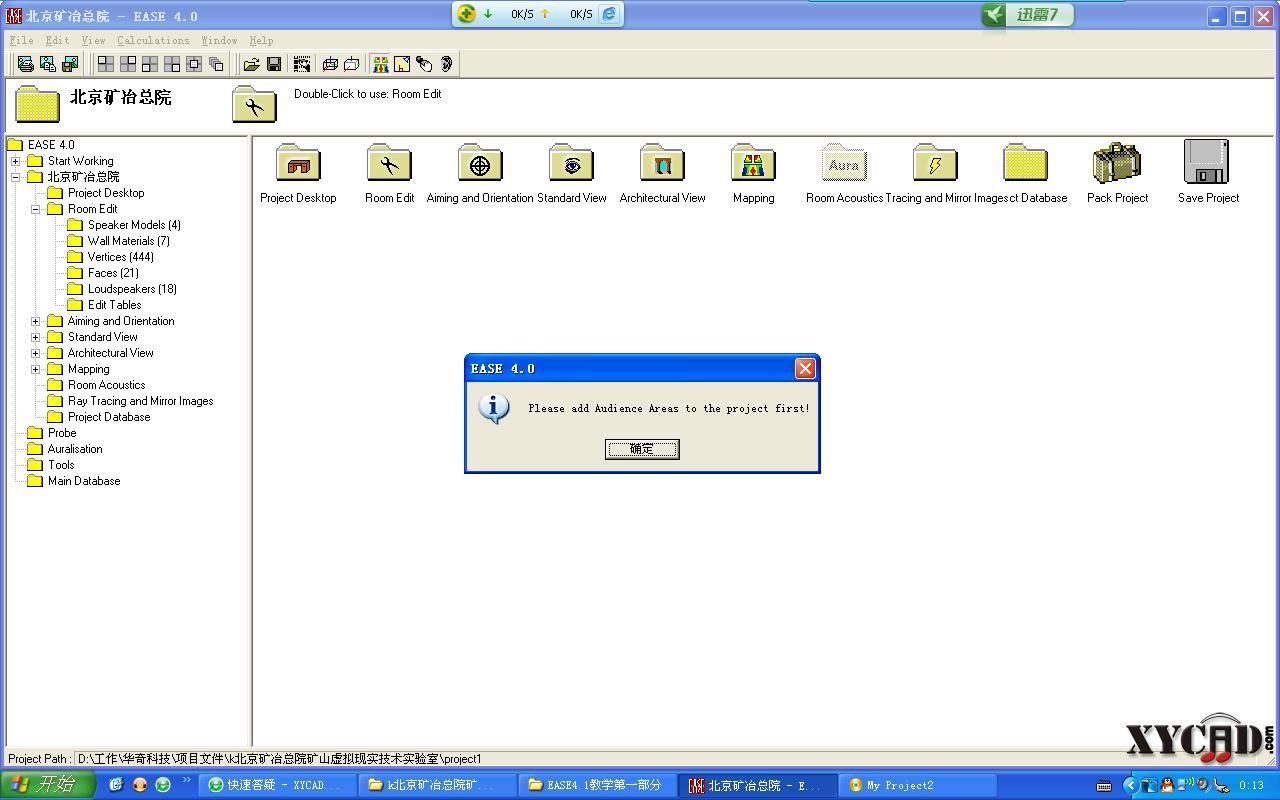Select Auralisation in the tree

click(x=75, y=449)
